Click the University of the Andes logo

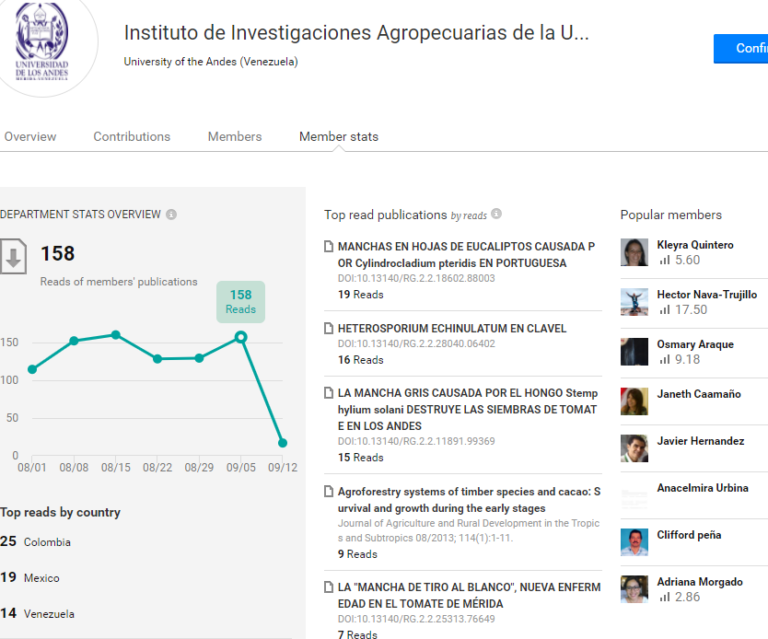click(x=42, y=43)
